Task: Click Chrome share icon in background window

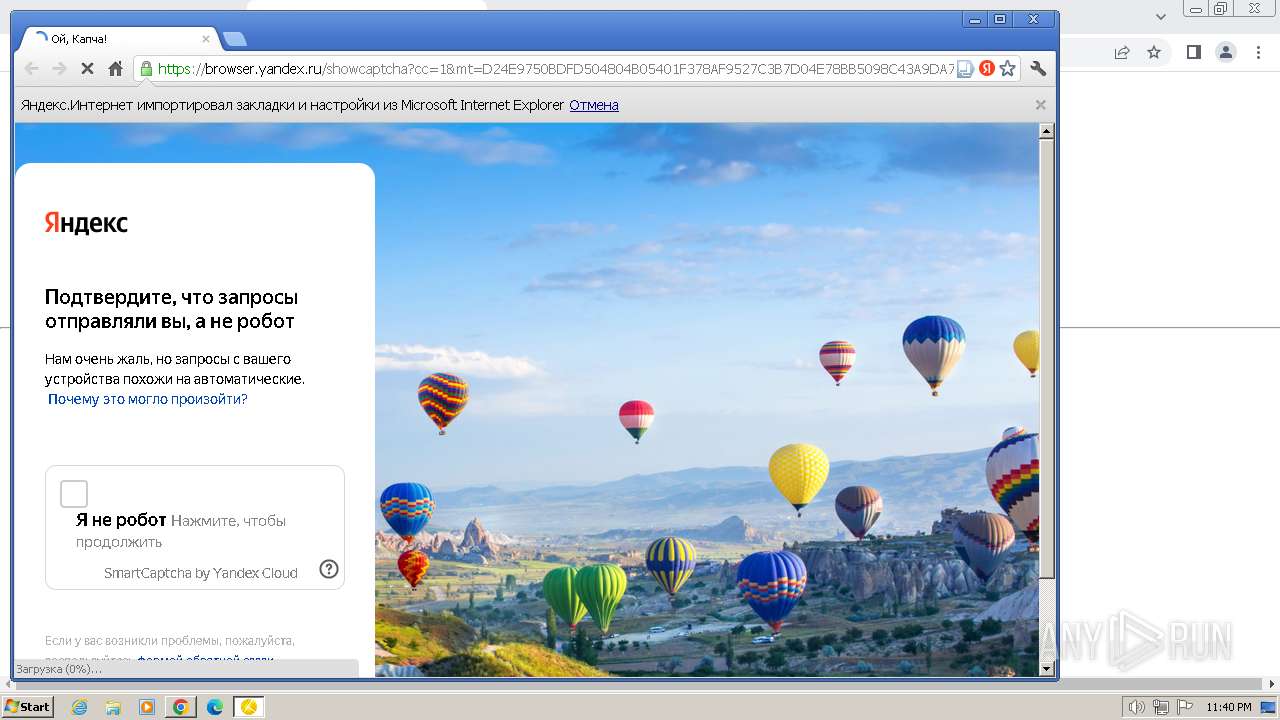Action: (1122, 52)
